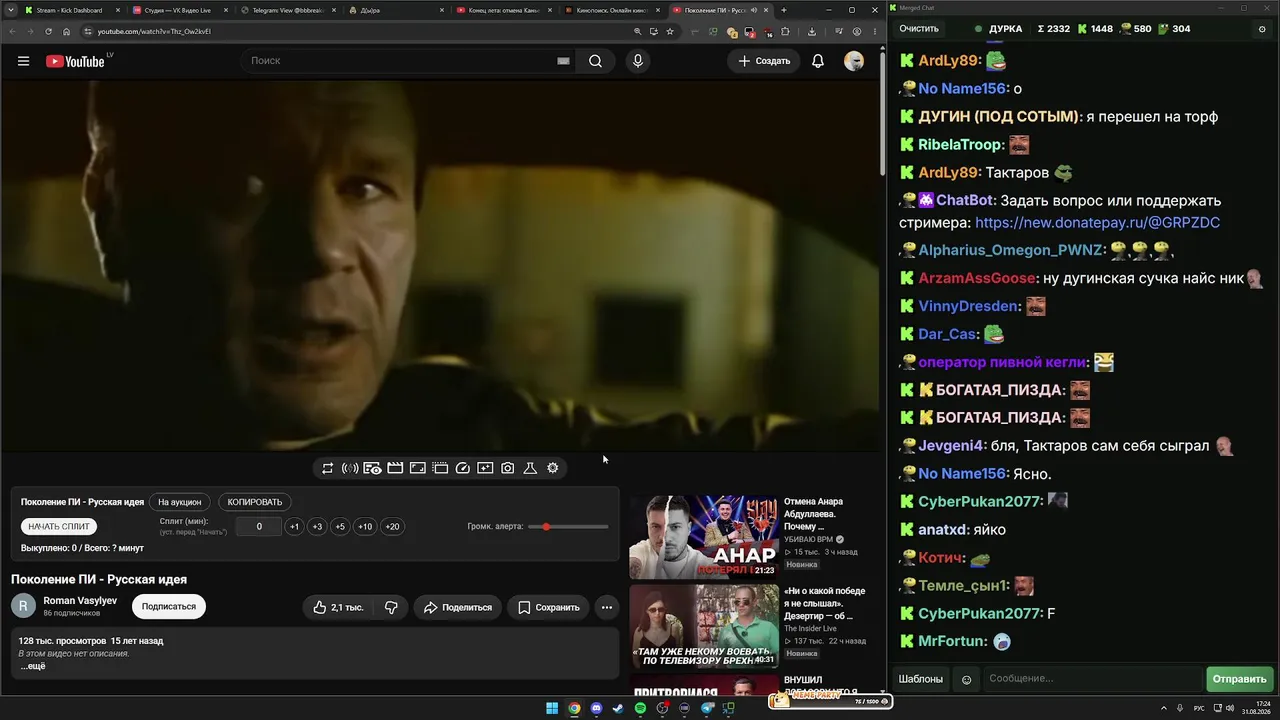Open the Roman Vasylyev channel avatar
The image size is (1280, 720).
coord(23,606)
